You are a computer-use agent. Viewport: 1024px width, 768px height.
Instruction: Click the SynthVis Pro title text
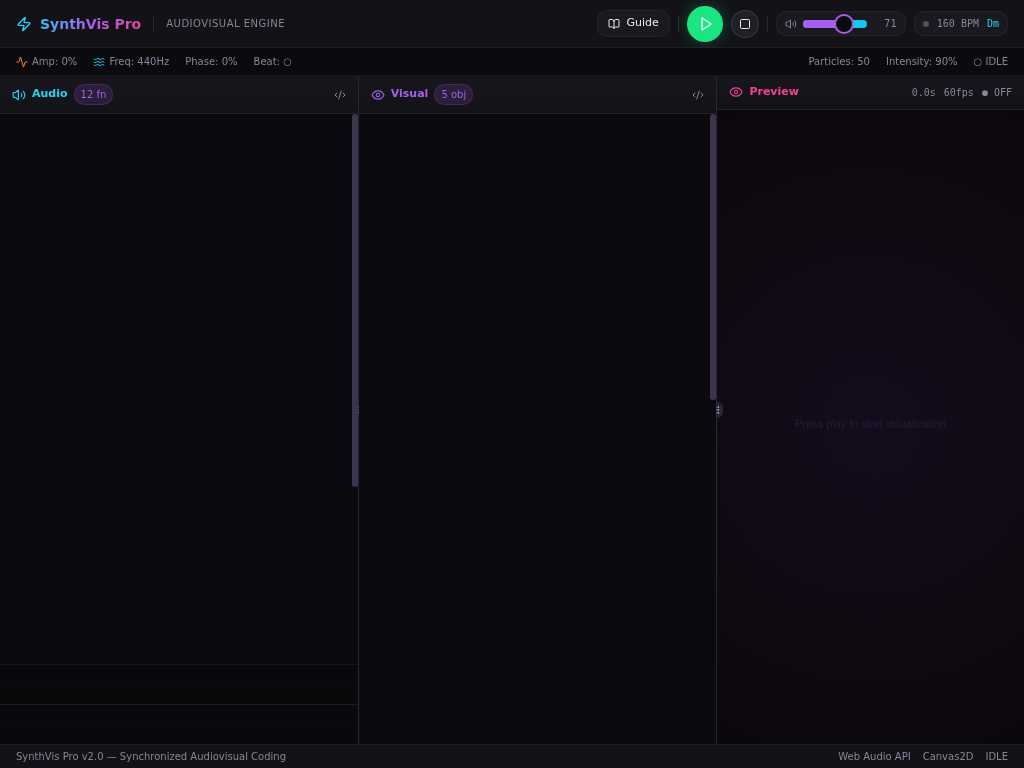(90, 24)
